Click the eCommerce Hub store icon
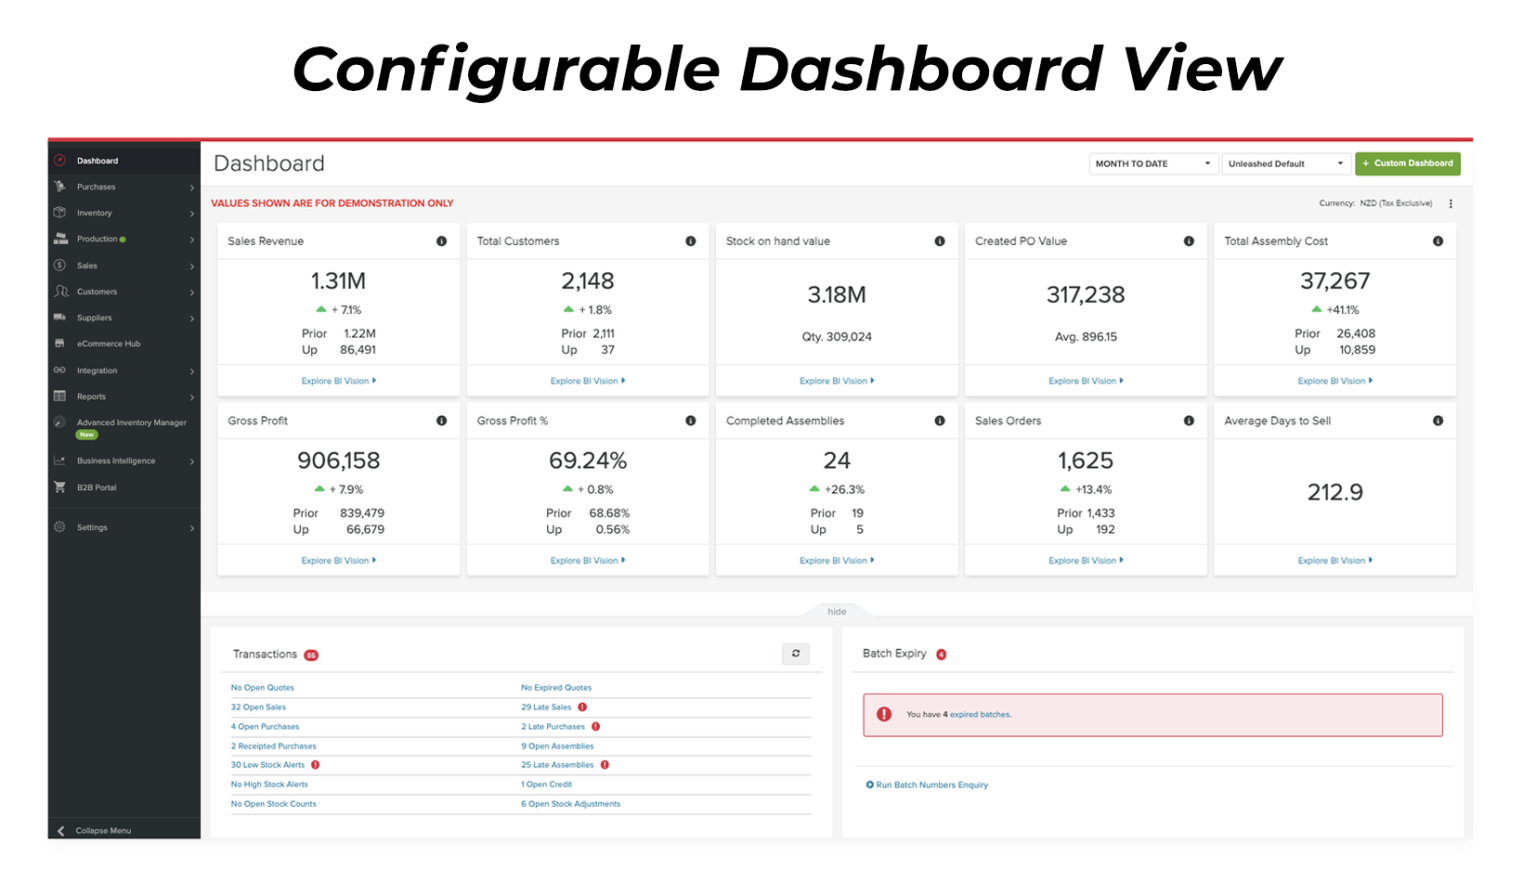The image size is (1536, 869). [60, 344]
